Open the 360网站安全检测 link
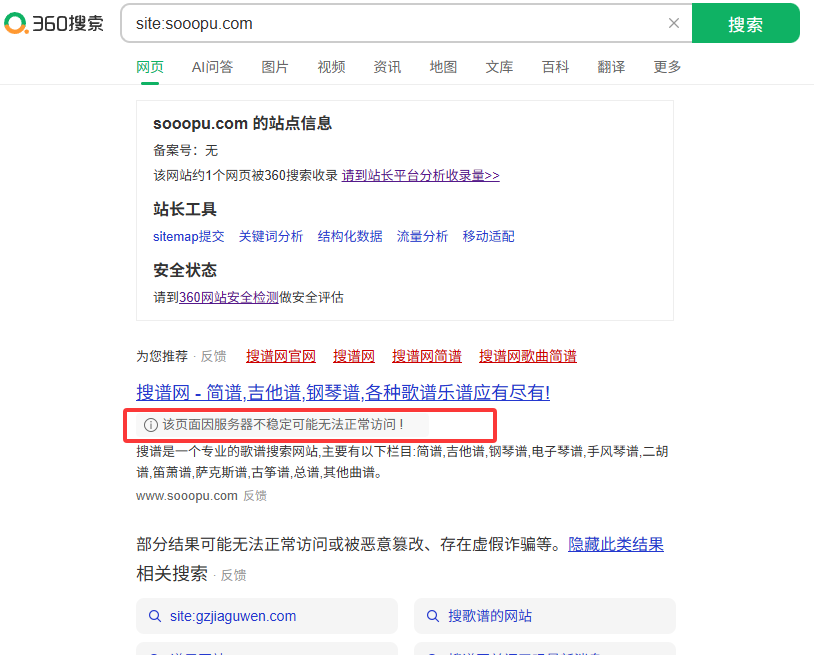The width and height of the screenshot is (814, 655). (x=228, y=297)
